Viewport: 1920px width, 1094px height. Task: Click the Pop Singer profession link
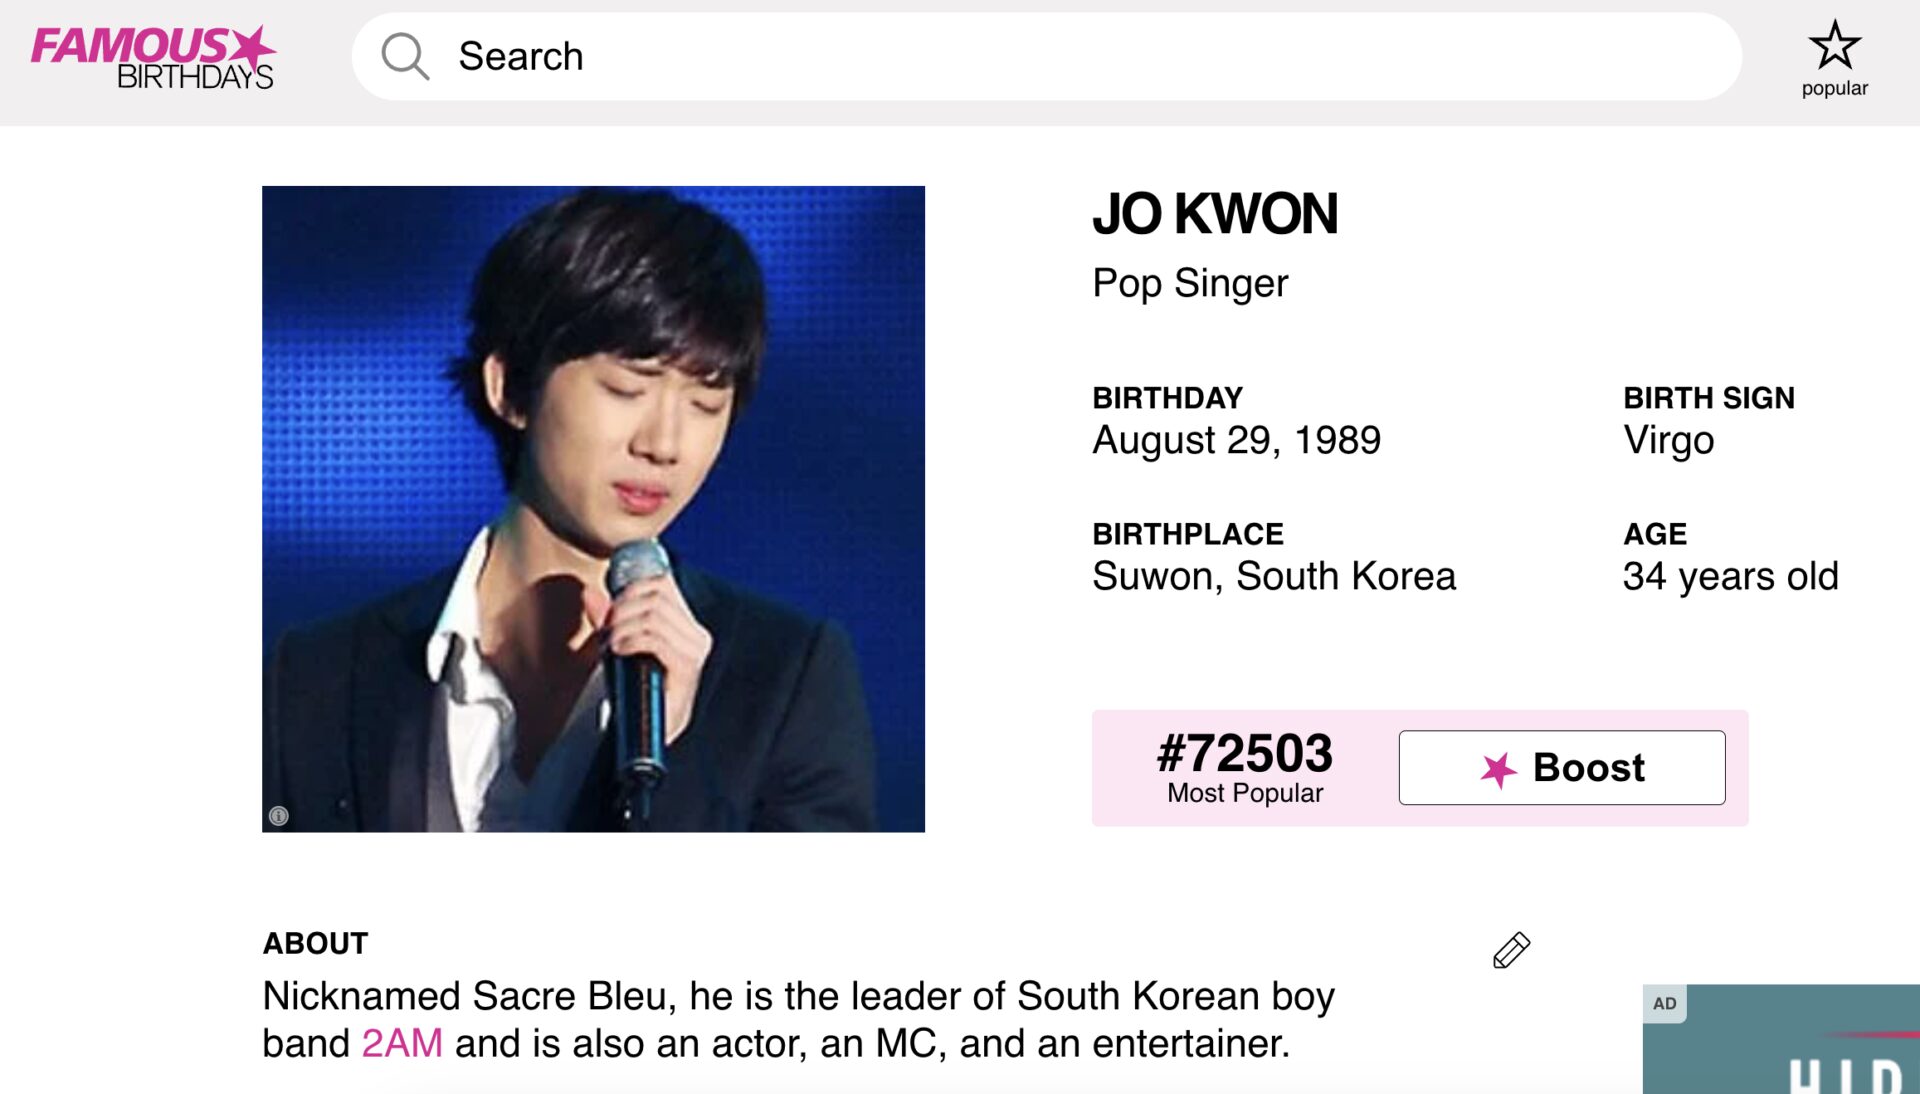pyautogui.click(x=1190, y=283)
